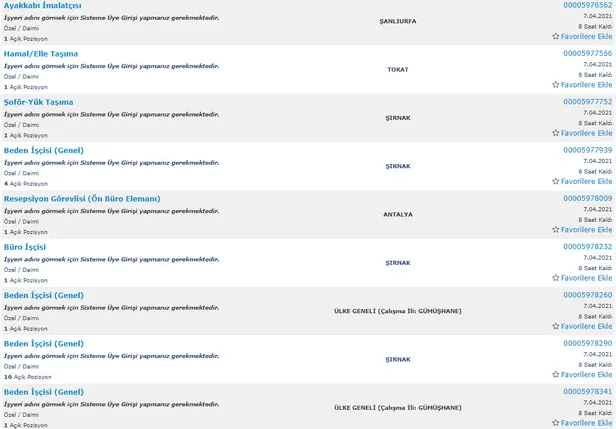Open the Hamal/Elle Taşıma job posting
This screenshot has width=616, height=429.
point(41,54)
